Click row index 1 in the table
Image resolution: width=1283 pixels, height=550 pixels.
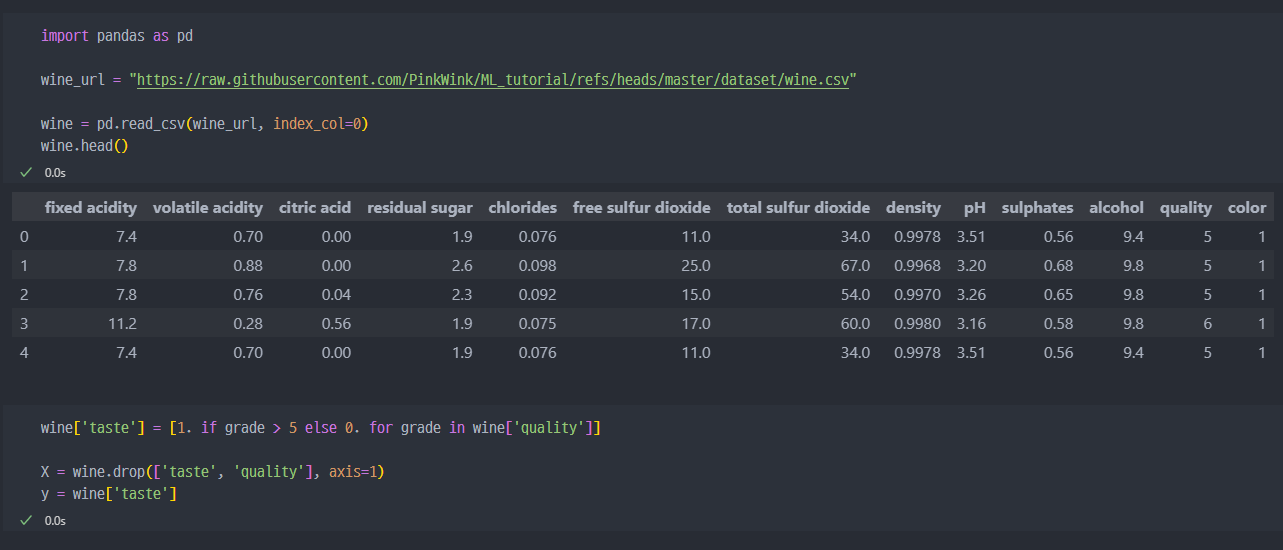click(24, 266)
